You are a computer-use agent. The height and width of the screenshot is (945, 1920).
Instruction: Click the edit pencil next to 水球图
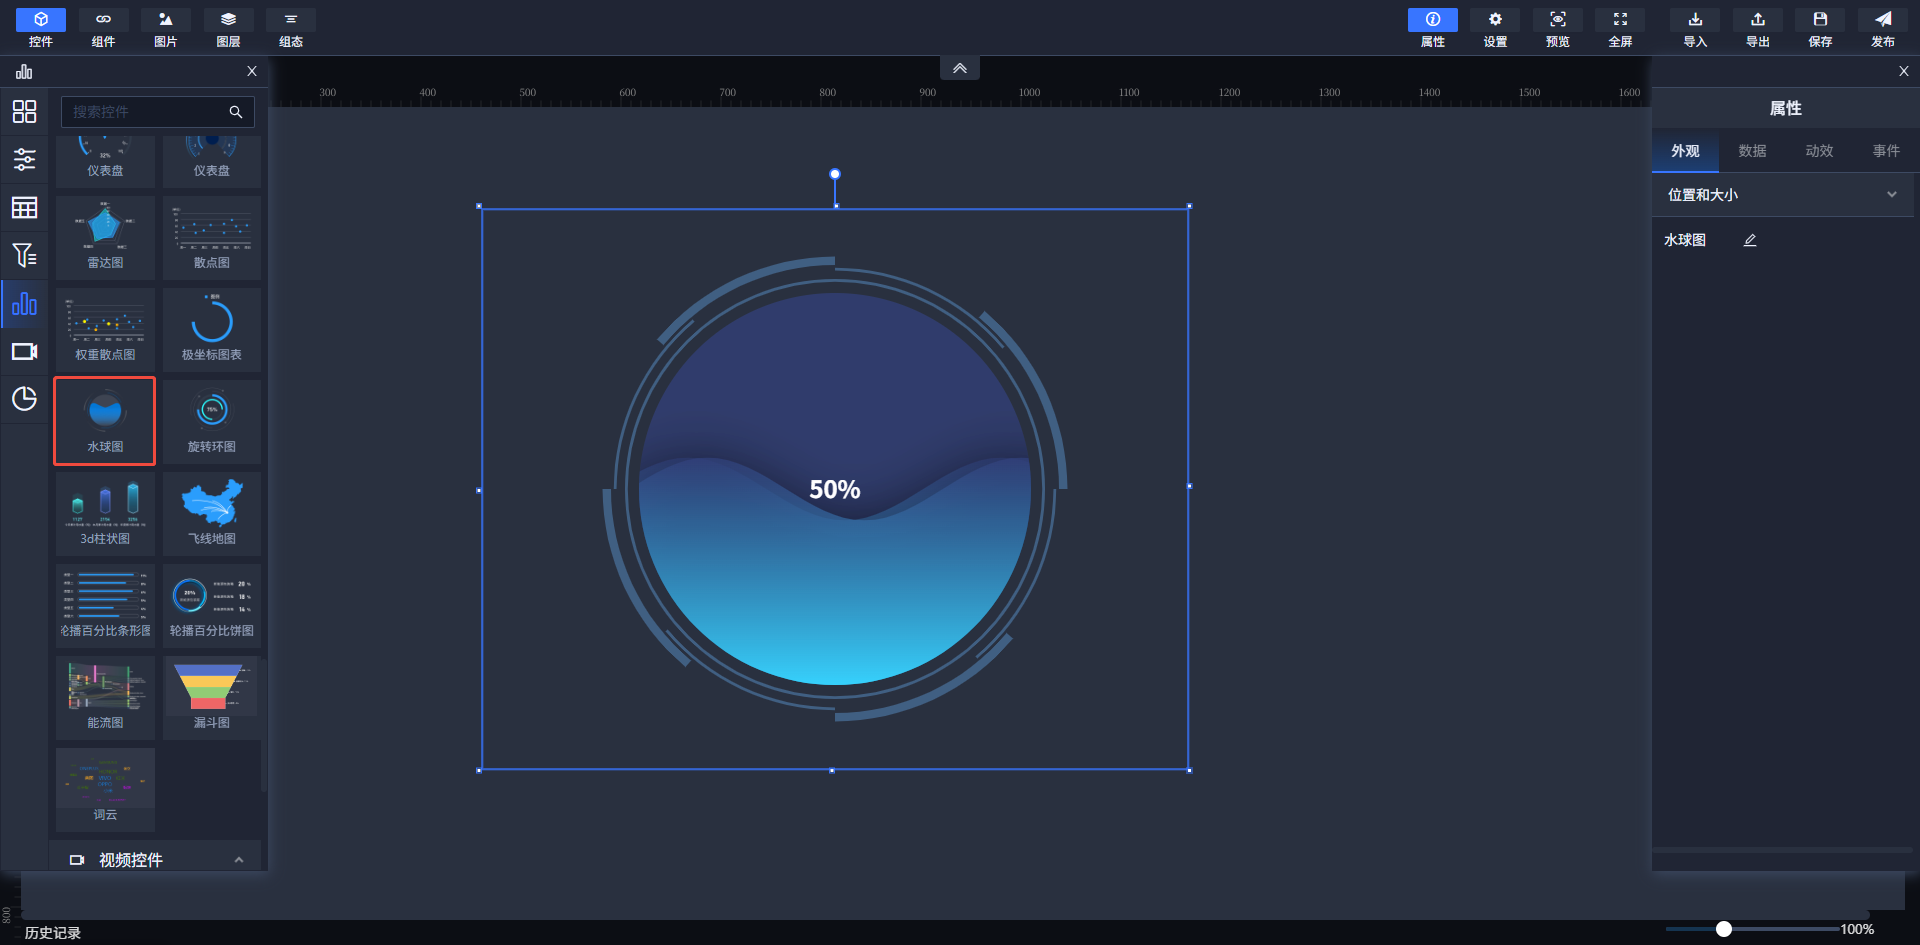click(1750, 240)
